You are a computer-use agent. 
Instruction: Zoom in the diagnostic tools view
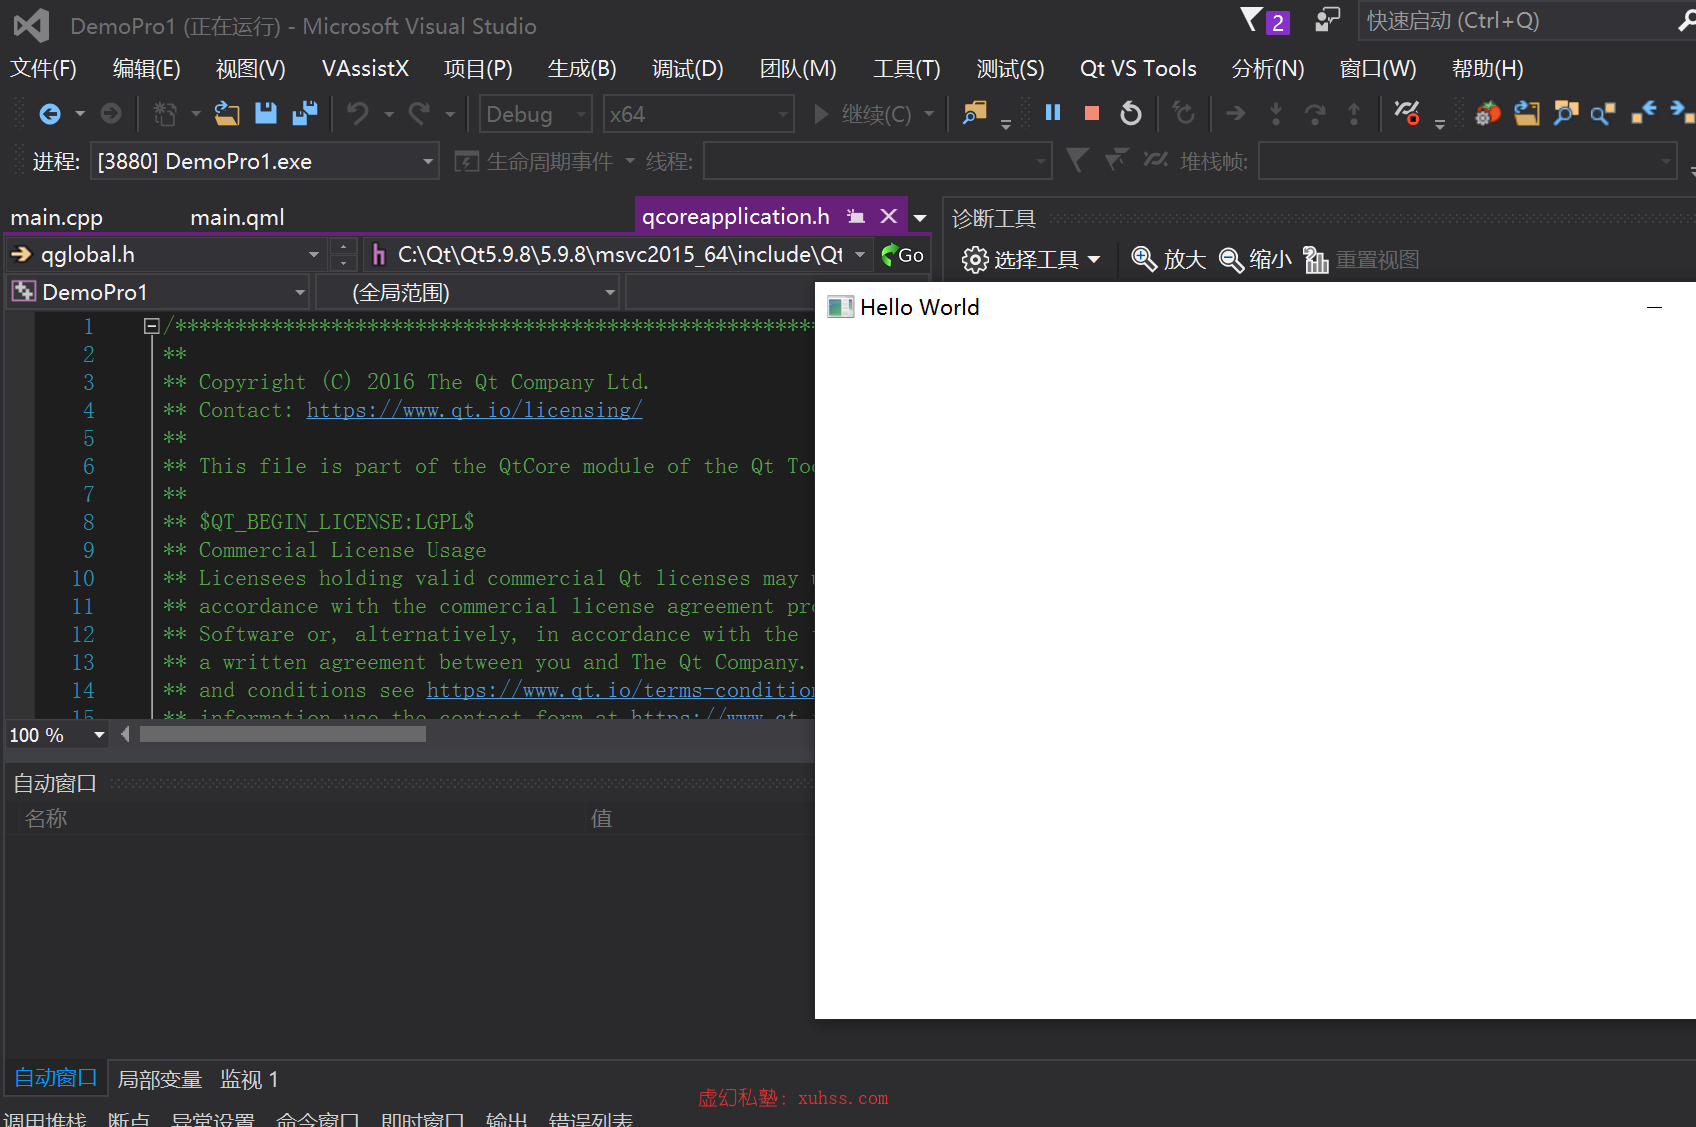coord(1168,259)
